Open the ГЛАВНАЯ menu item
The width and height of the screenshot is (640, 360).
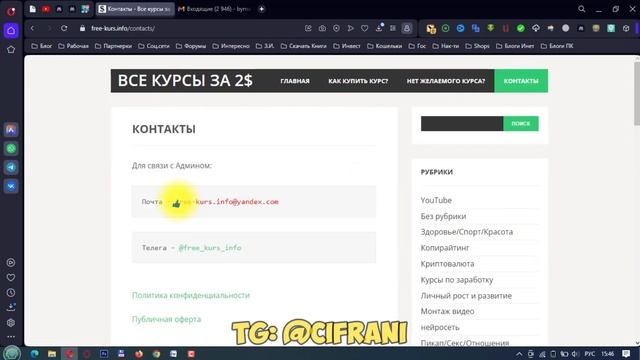tap(295, 81)
